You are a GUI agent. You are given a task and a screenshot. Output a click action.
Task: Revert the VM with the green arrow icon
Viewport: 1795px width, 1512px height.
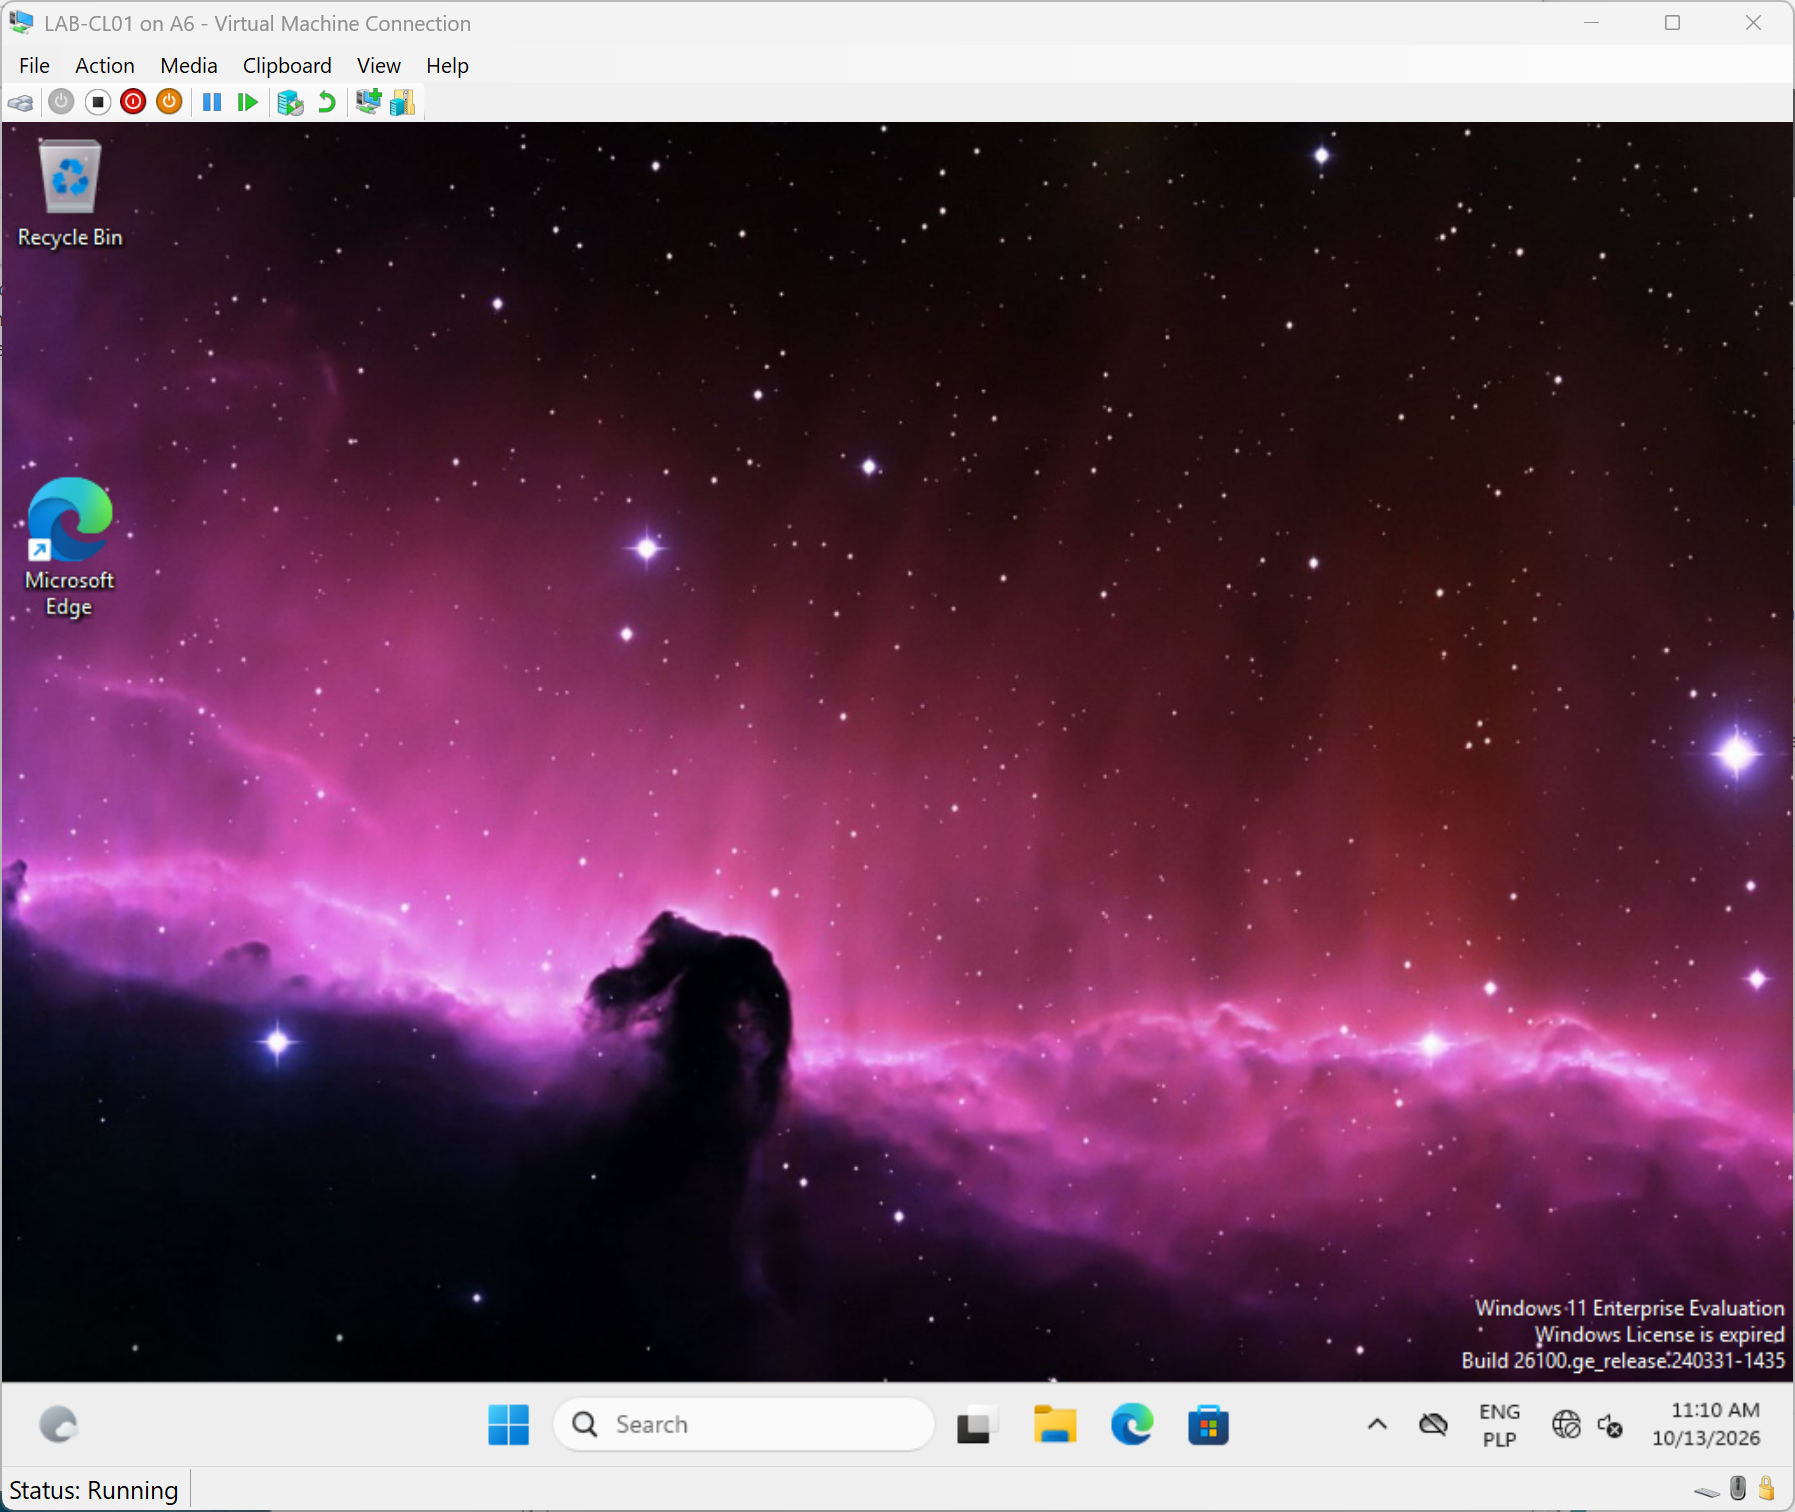[x=326, y=102]
